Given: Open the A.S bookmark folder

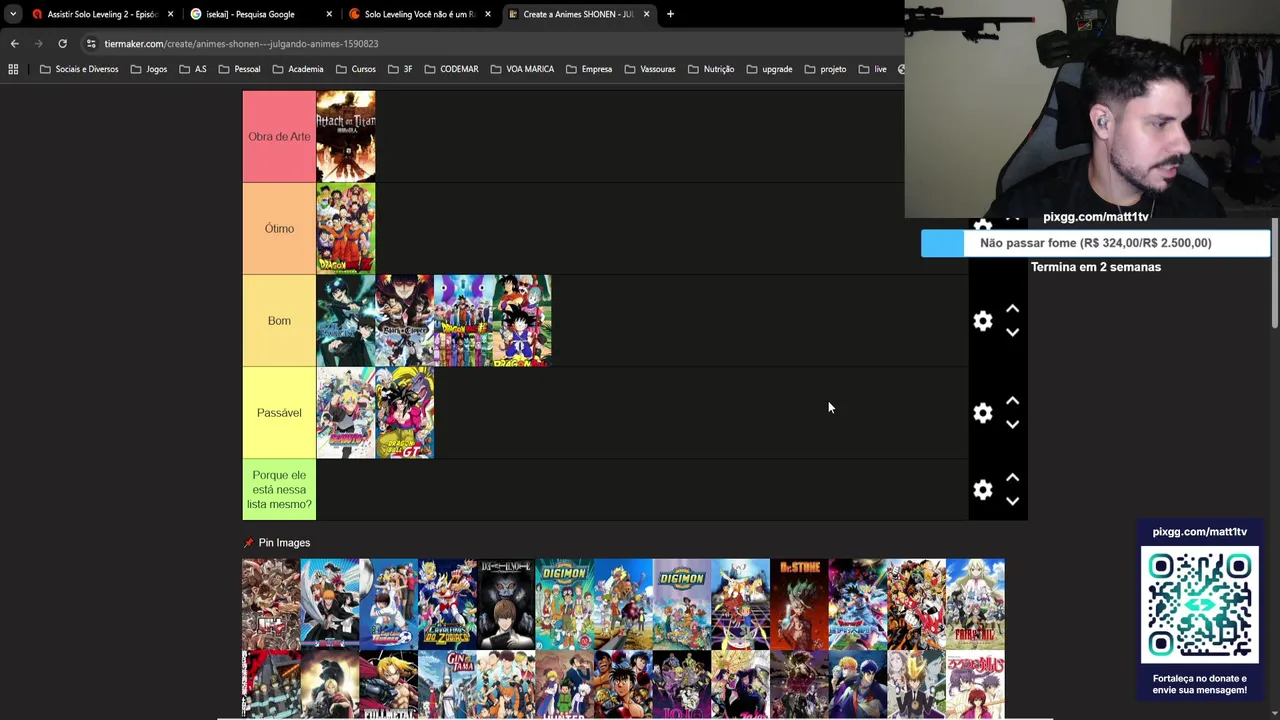Looking at the screenshot, I should (193, 69).
